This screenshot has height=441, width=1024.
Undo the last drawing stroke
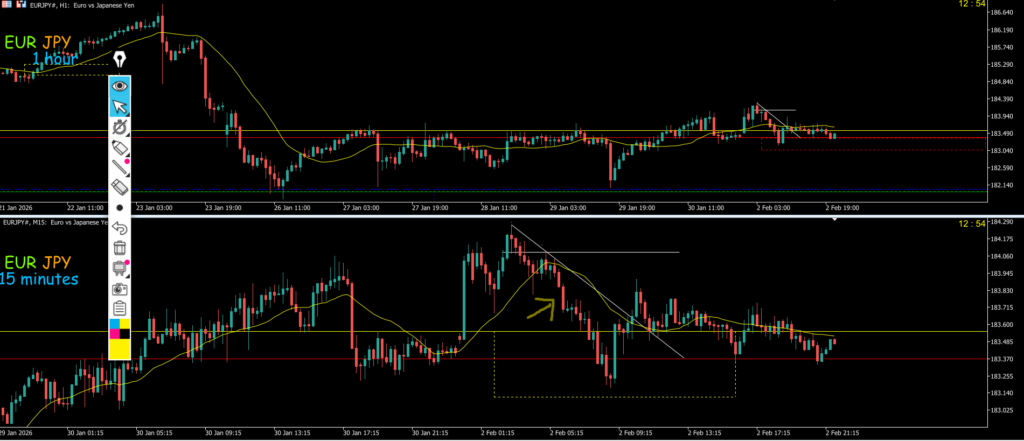pos(120,229)
